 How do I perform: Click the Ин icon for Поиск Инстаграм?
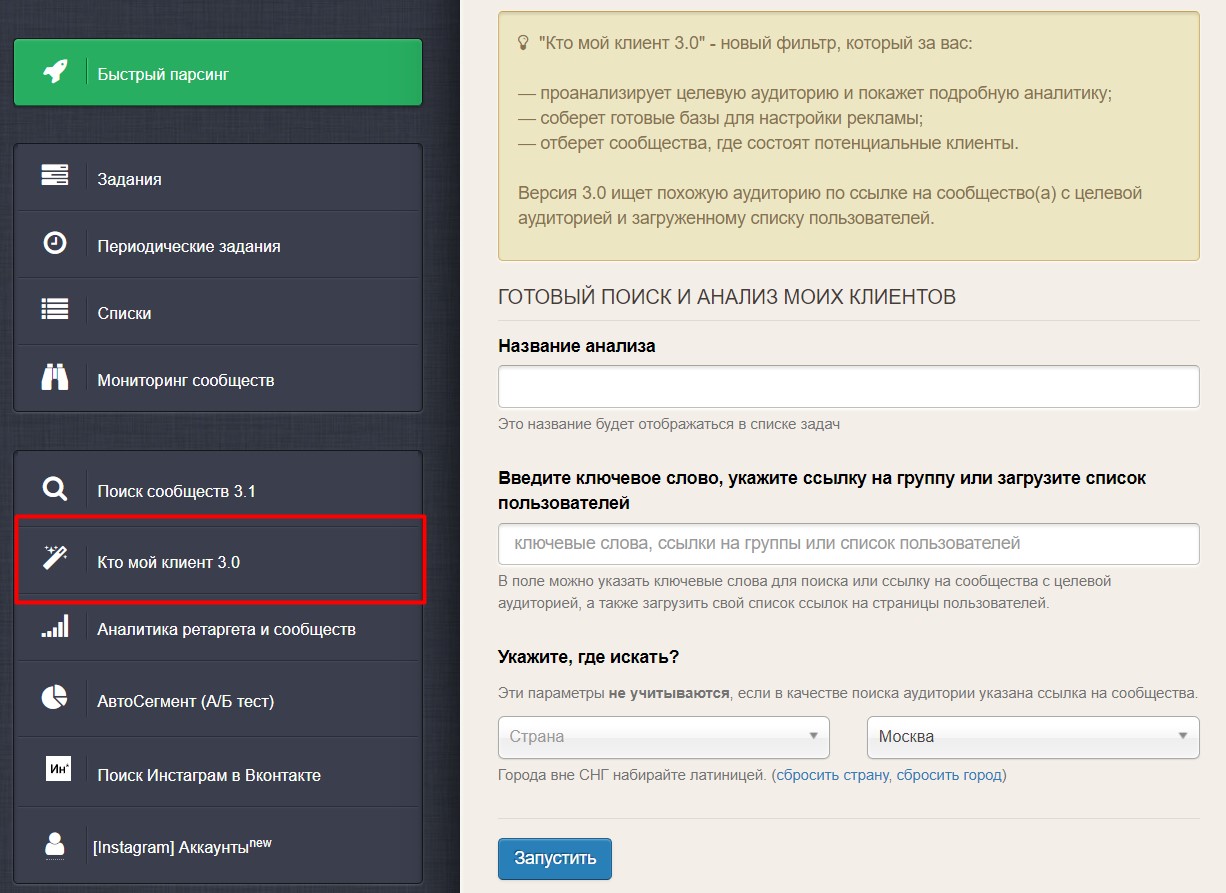(x=58, y=769)
